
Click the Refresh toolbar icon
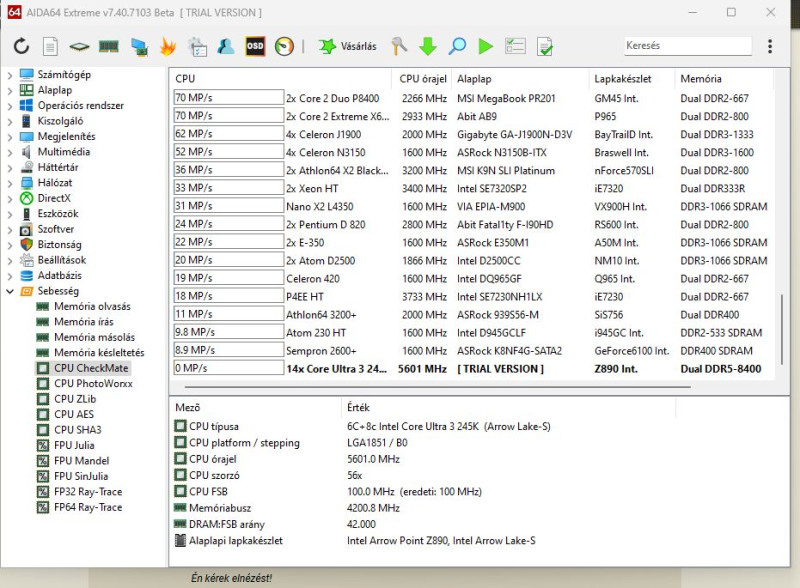(21, 46)
